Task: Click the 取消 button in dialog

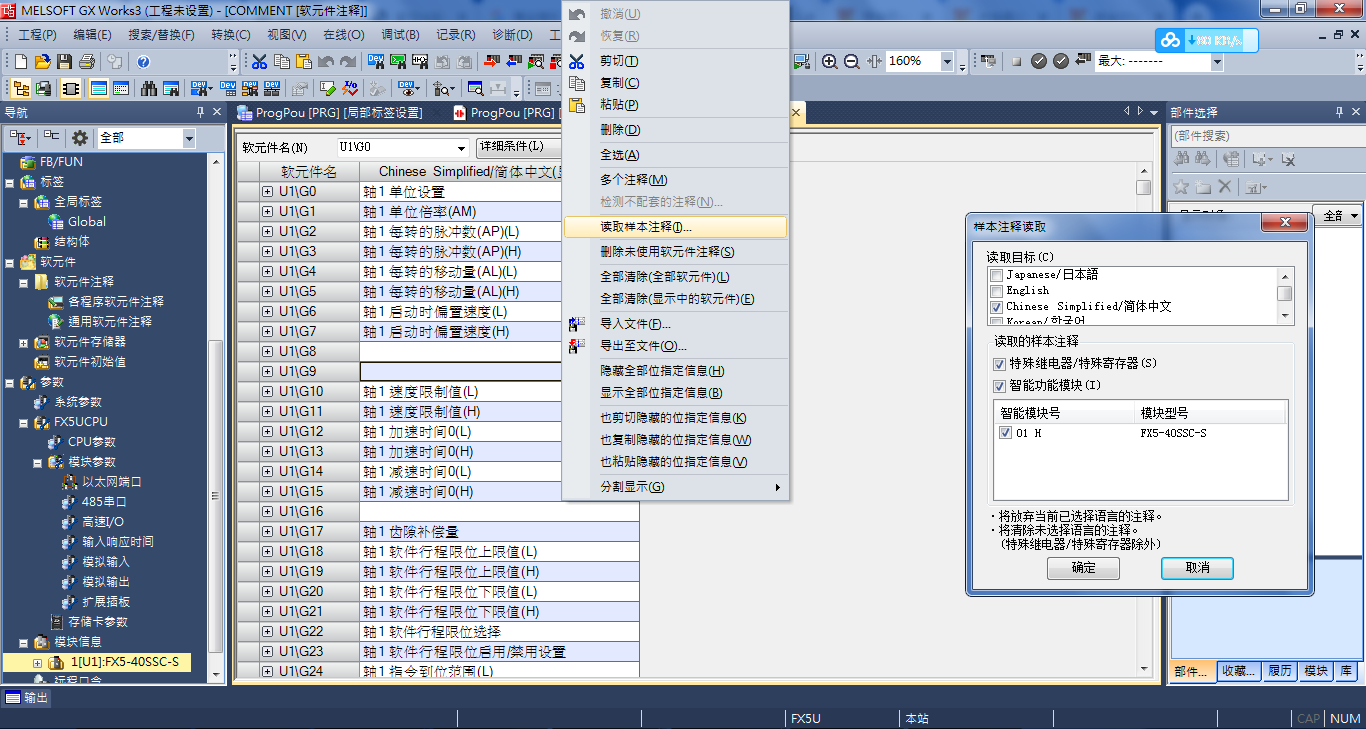Action: 1197,568
